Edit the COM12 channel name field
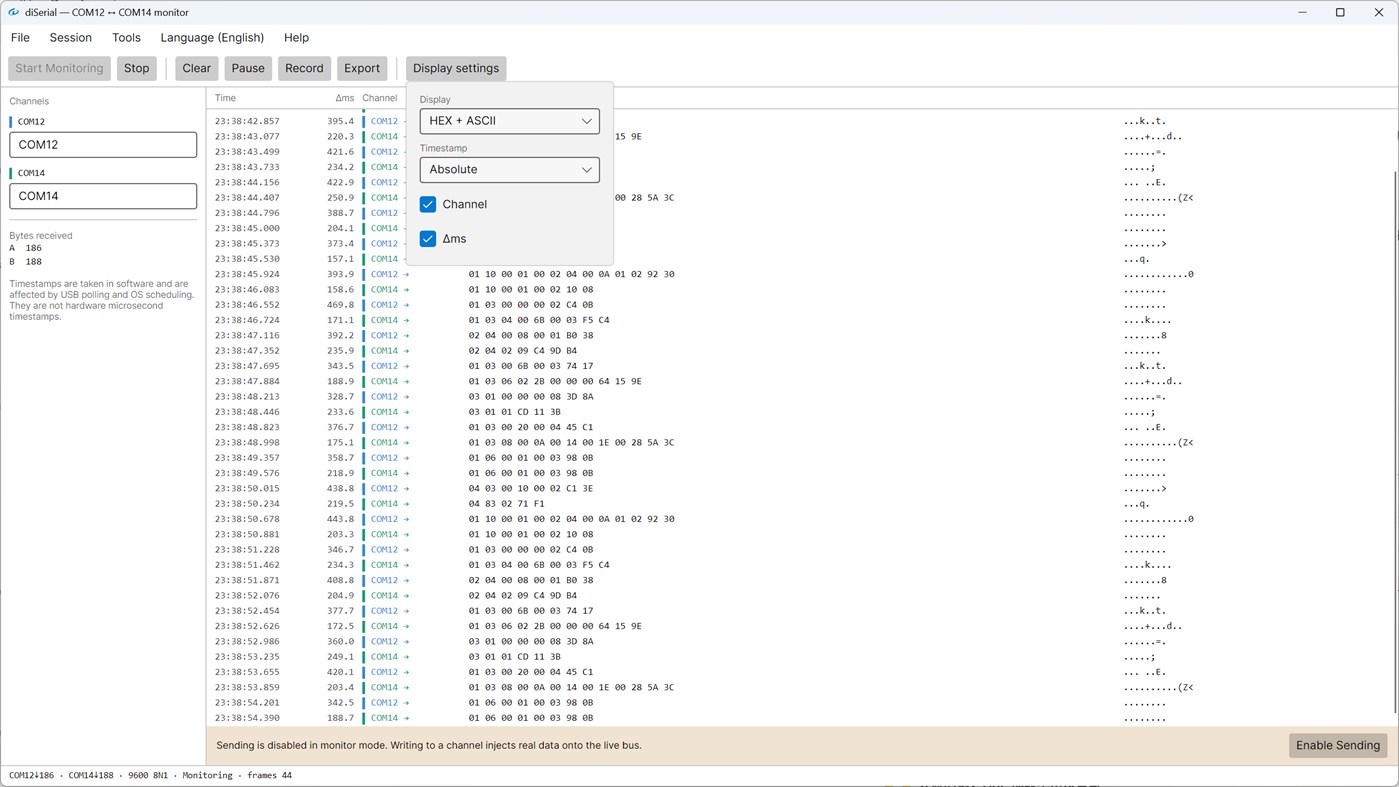This screenshot has width=1399, height=787. point(103,145)
